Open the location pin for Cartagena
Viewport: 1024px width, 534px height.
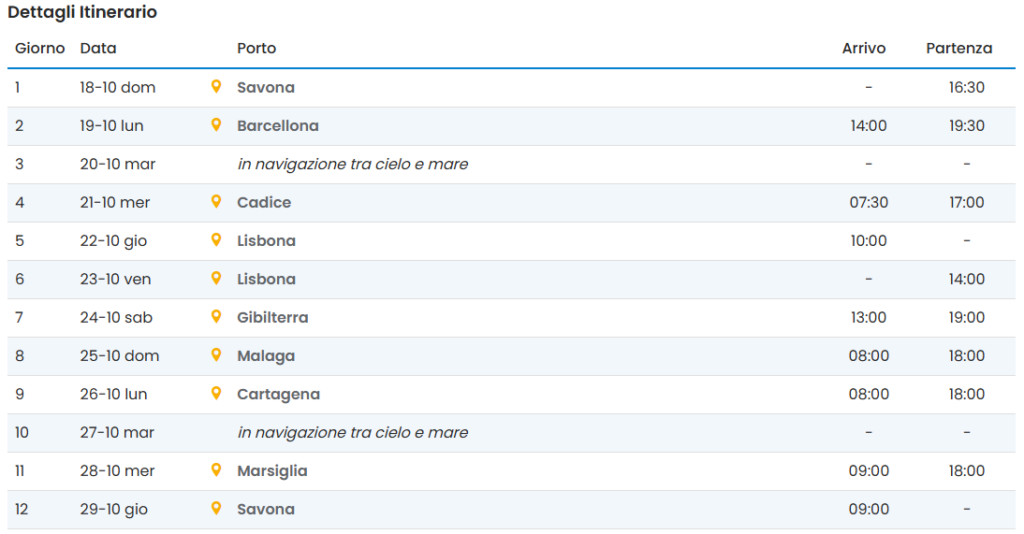(216, 393)
